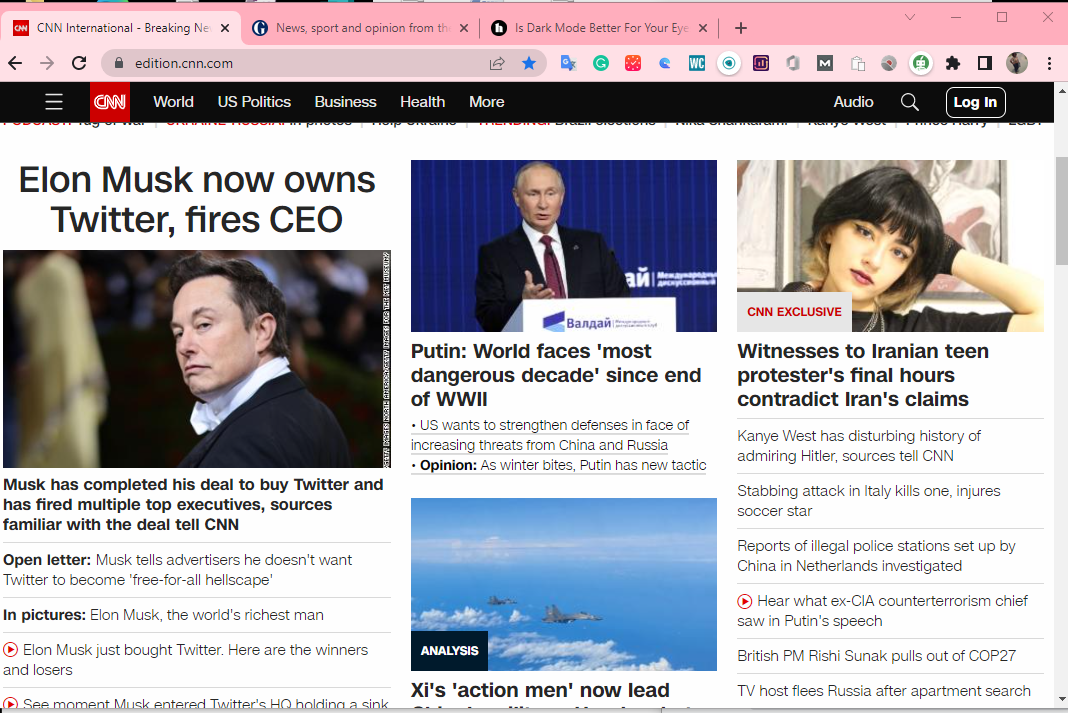The height and width of the screenshot is (713, 1068).
Task: Open the clipboard extension icon
Action: click(858, 63)
